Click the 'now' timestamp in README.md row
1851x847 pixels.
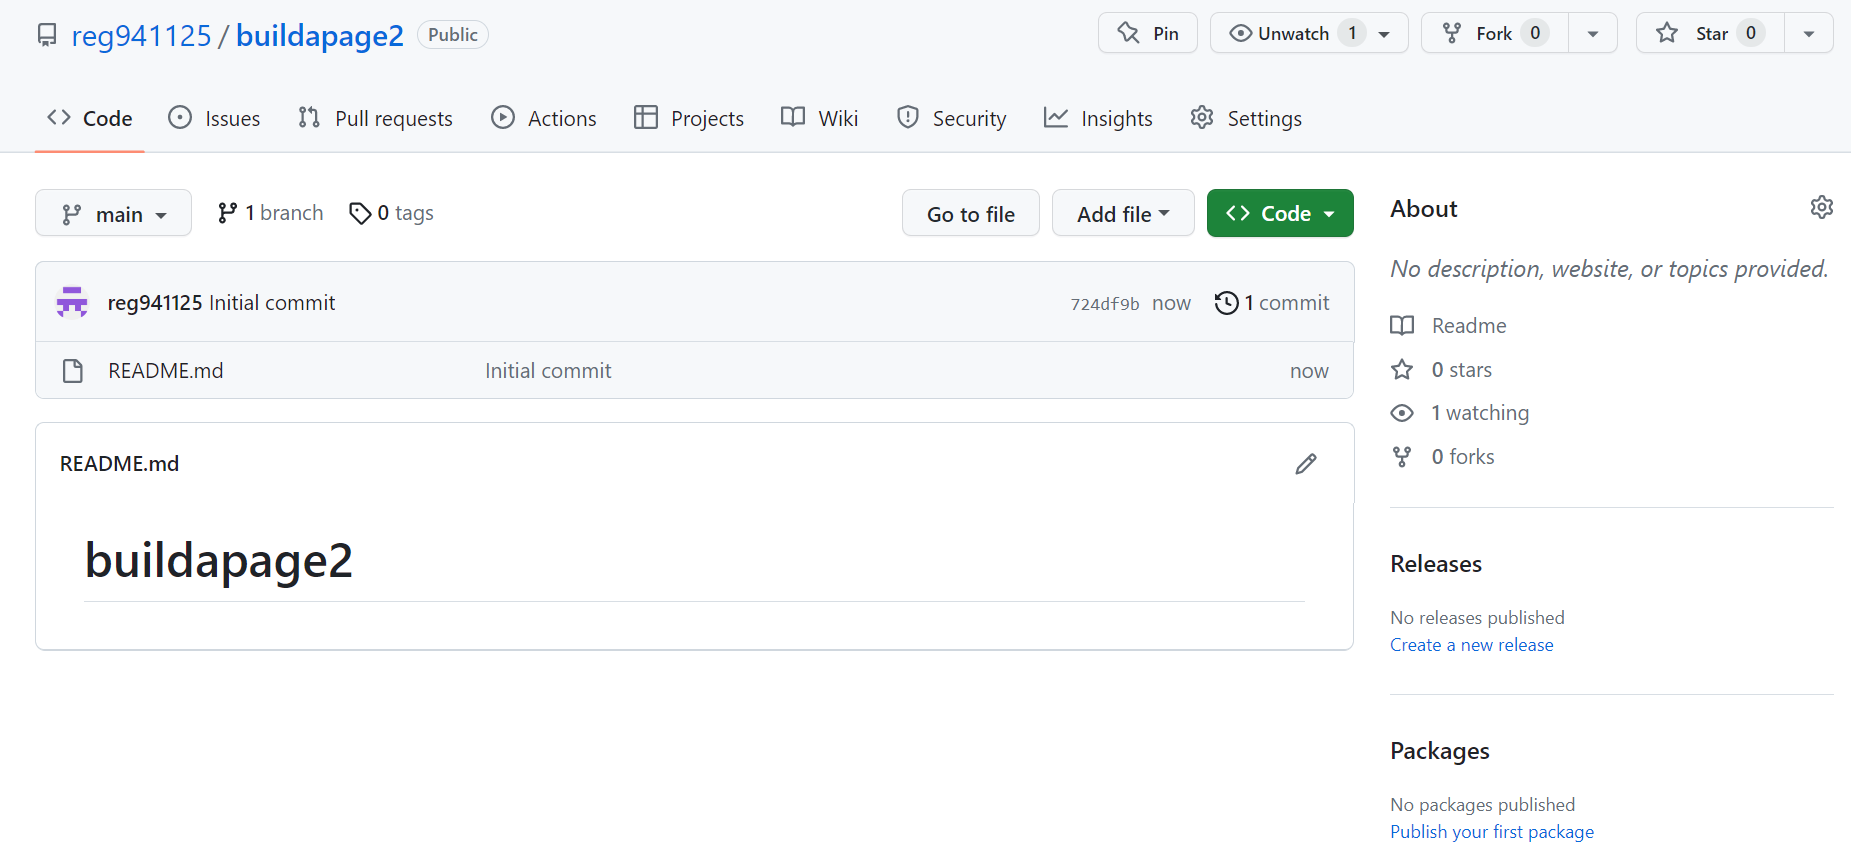coord(1309,371)
